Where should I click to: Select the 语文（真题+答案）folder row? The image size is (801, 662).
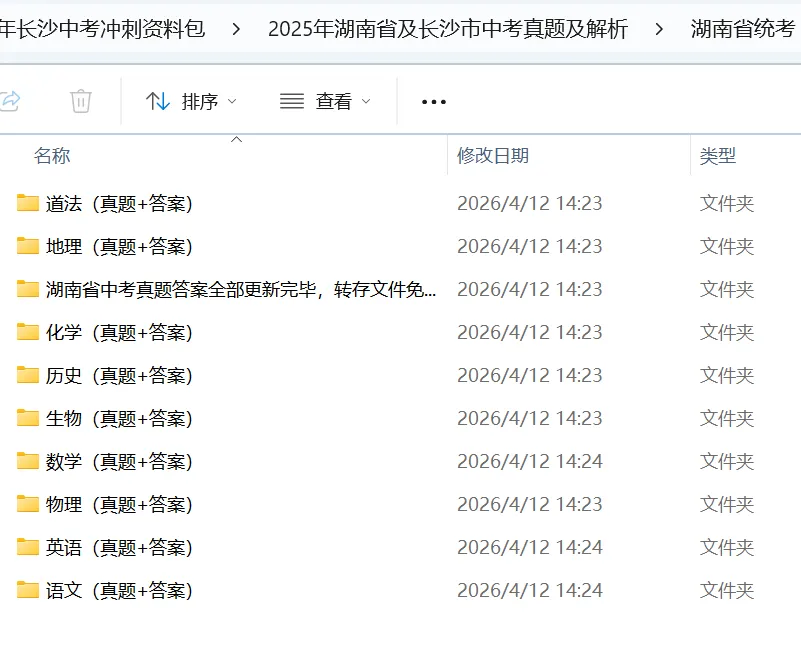click(x=120, y=590)
